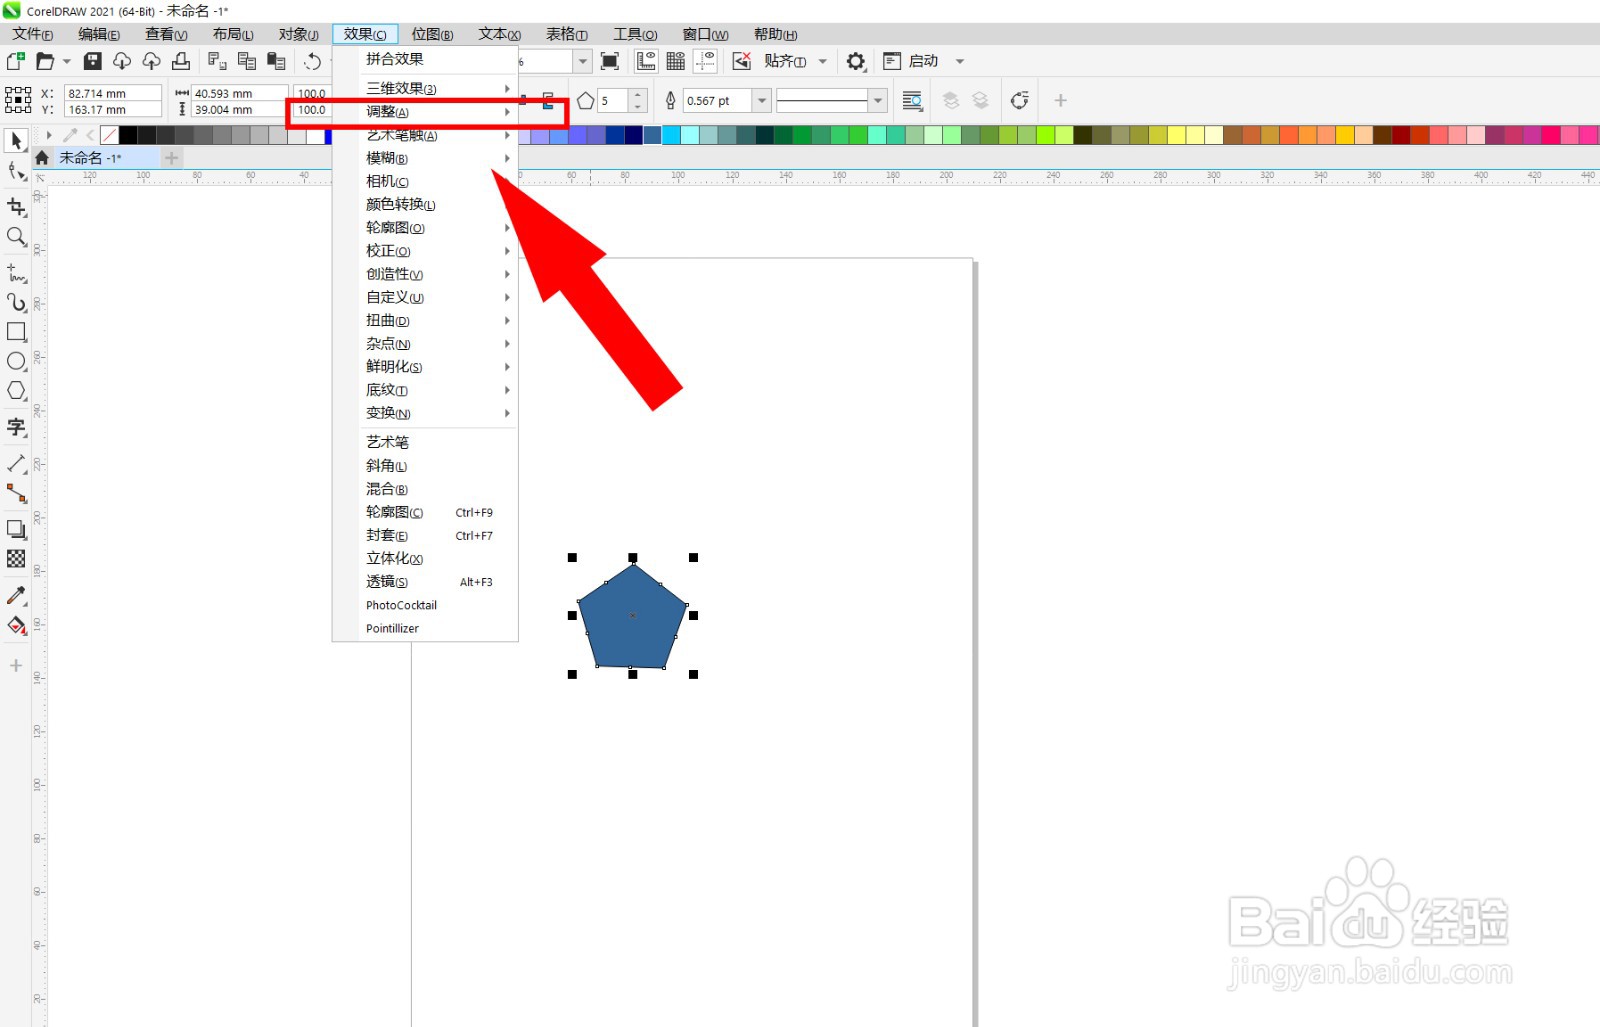Create a new document icon
The image size is (1600, 1027).
tap(16, 61)
